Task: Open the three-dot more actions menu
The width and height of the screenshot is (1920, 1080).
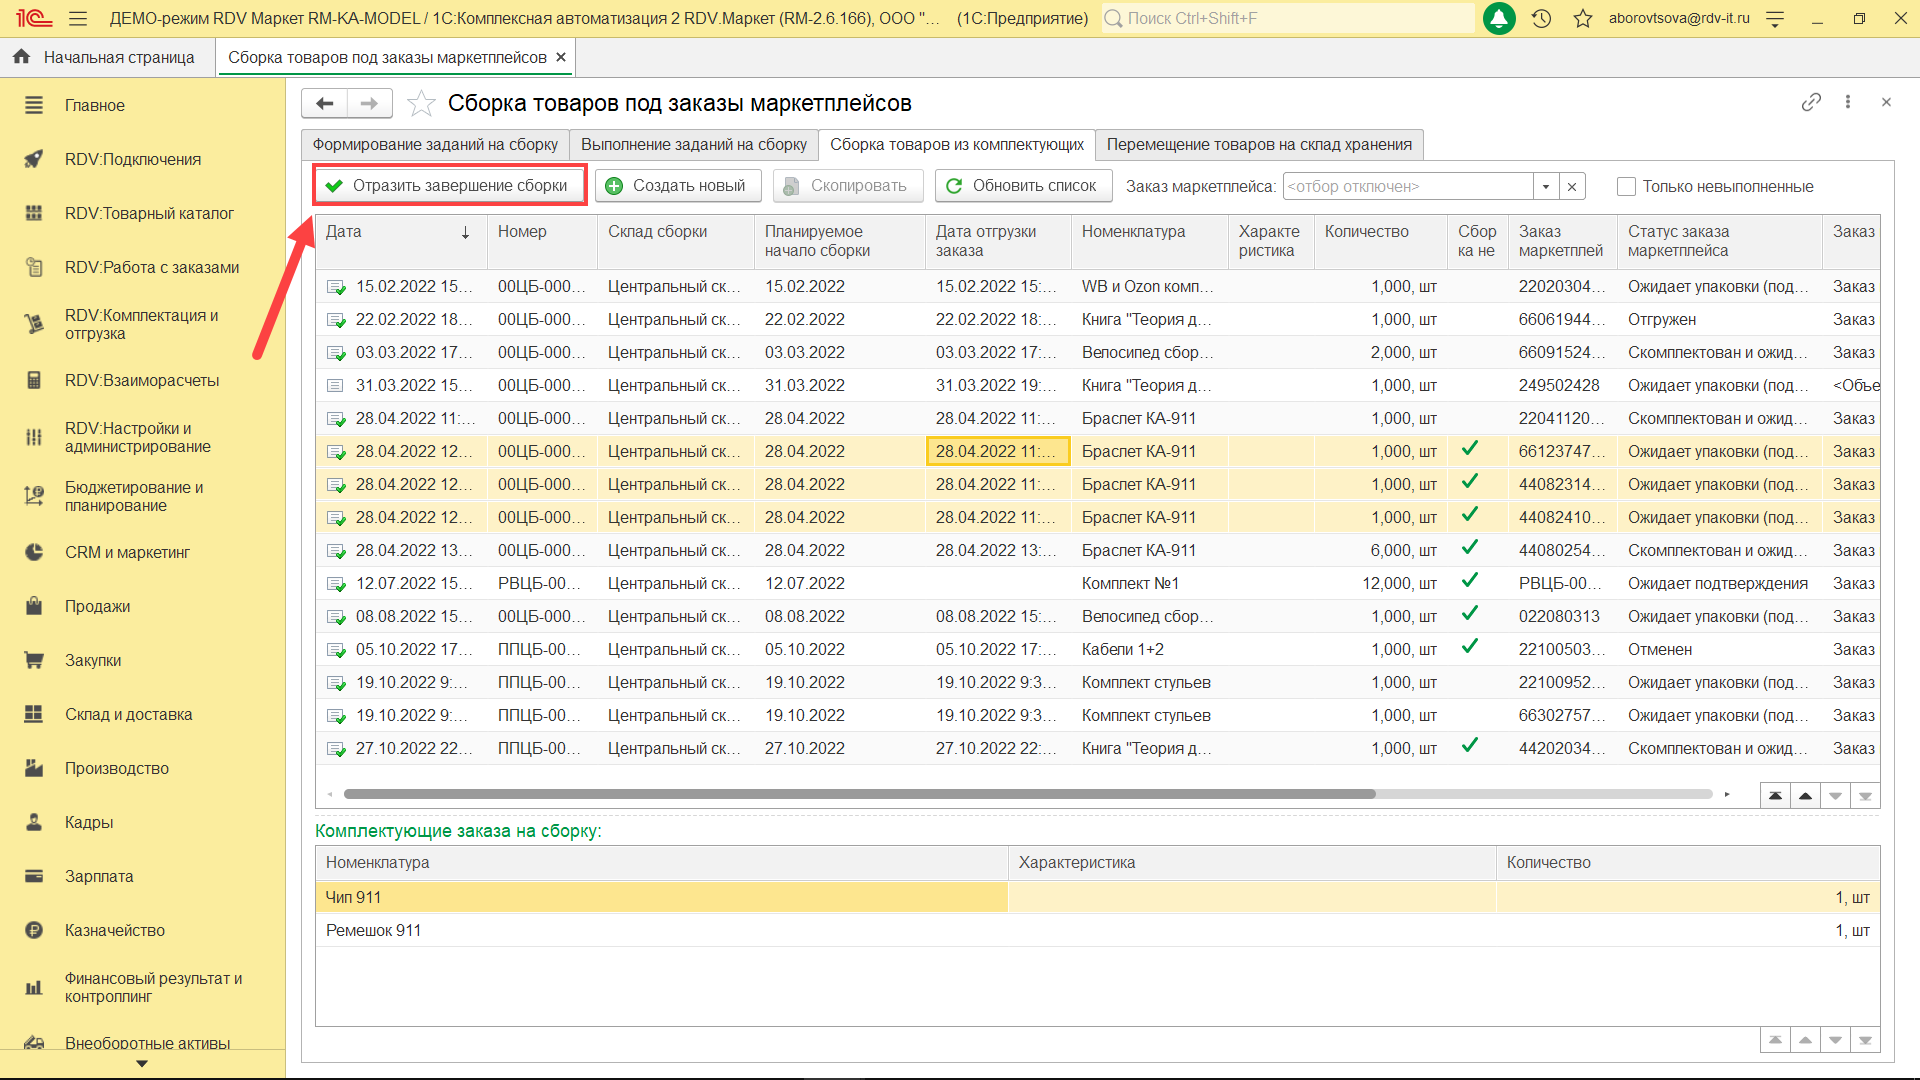Action: pos(1848,102)
